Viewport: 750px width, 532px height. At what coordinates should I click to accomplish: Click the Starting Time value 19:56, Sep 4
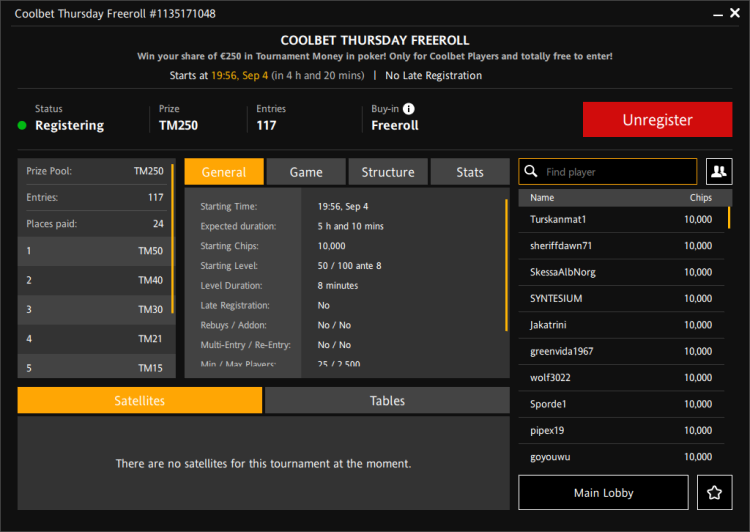click(343, 207)
